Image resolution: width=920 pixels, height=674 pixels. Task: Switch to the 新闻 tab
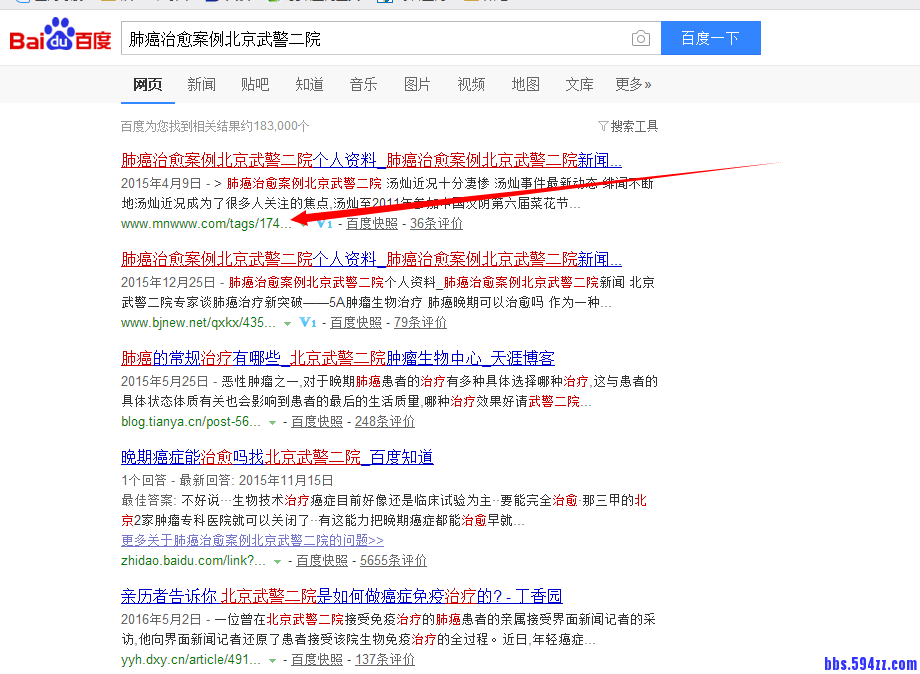(201, 85)
